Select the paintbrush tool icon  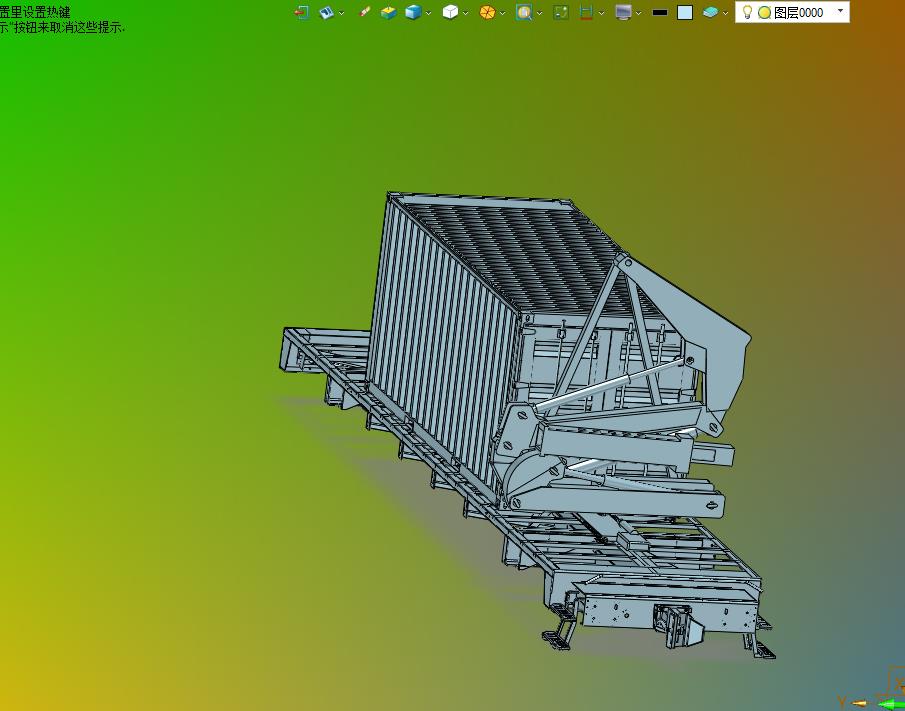(x=364, y=12)
